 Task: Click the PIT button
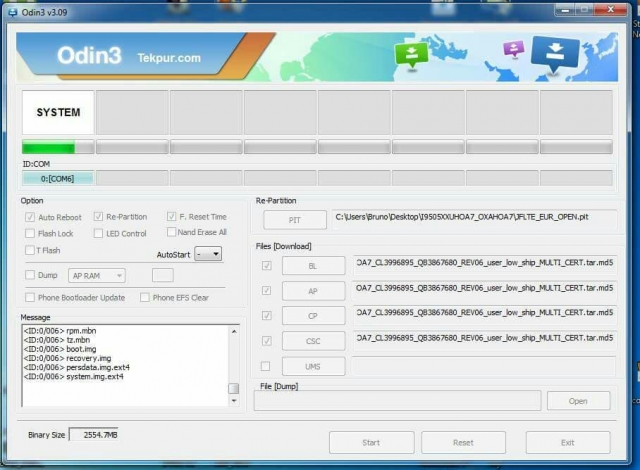click(x=295, y=220)
